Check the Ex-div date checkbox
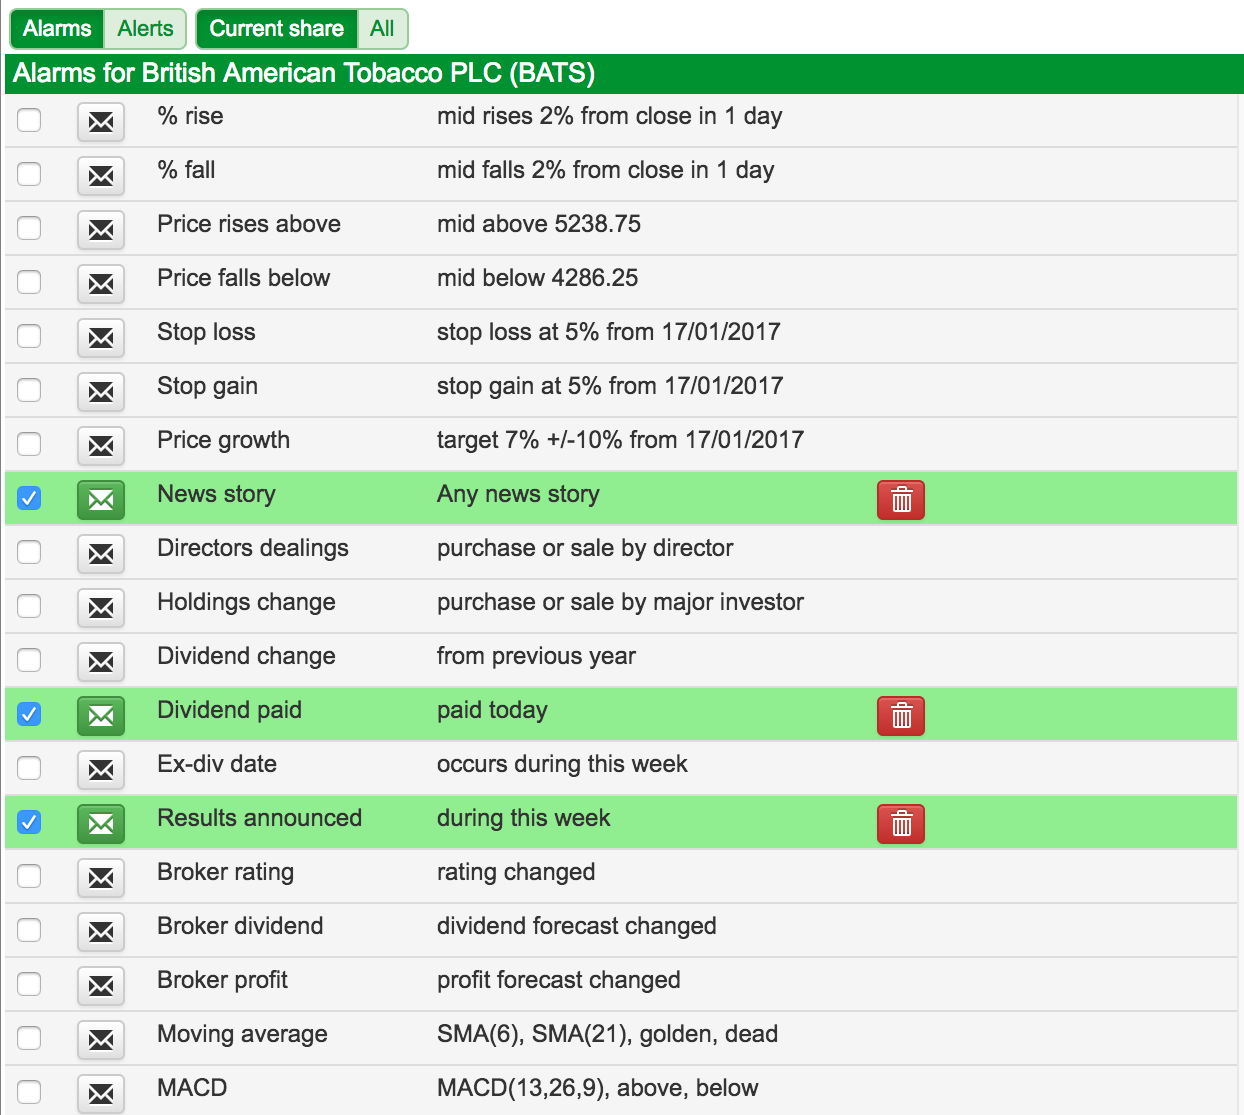The image size is (1244, 1115). pyautogui.click(x=29, y=768)
